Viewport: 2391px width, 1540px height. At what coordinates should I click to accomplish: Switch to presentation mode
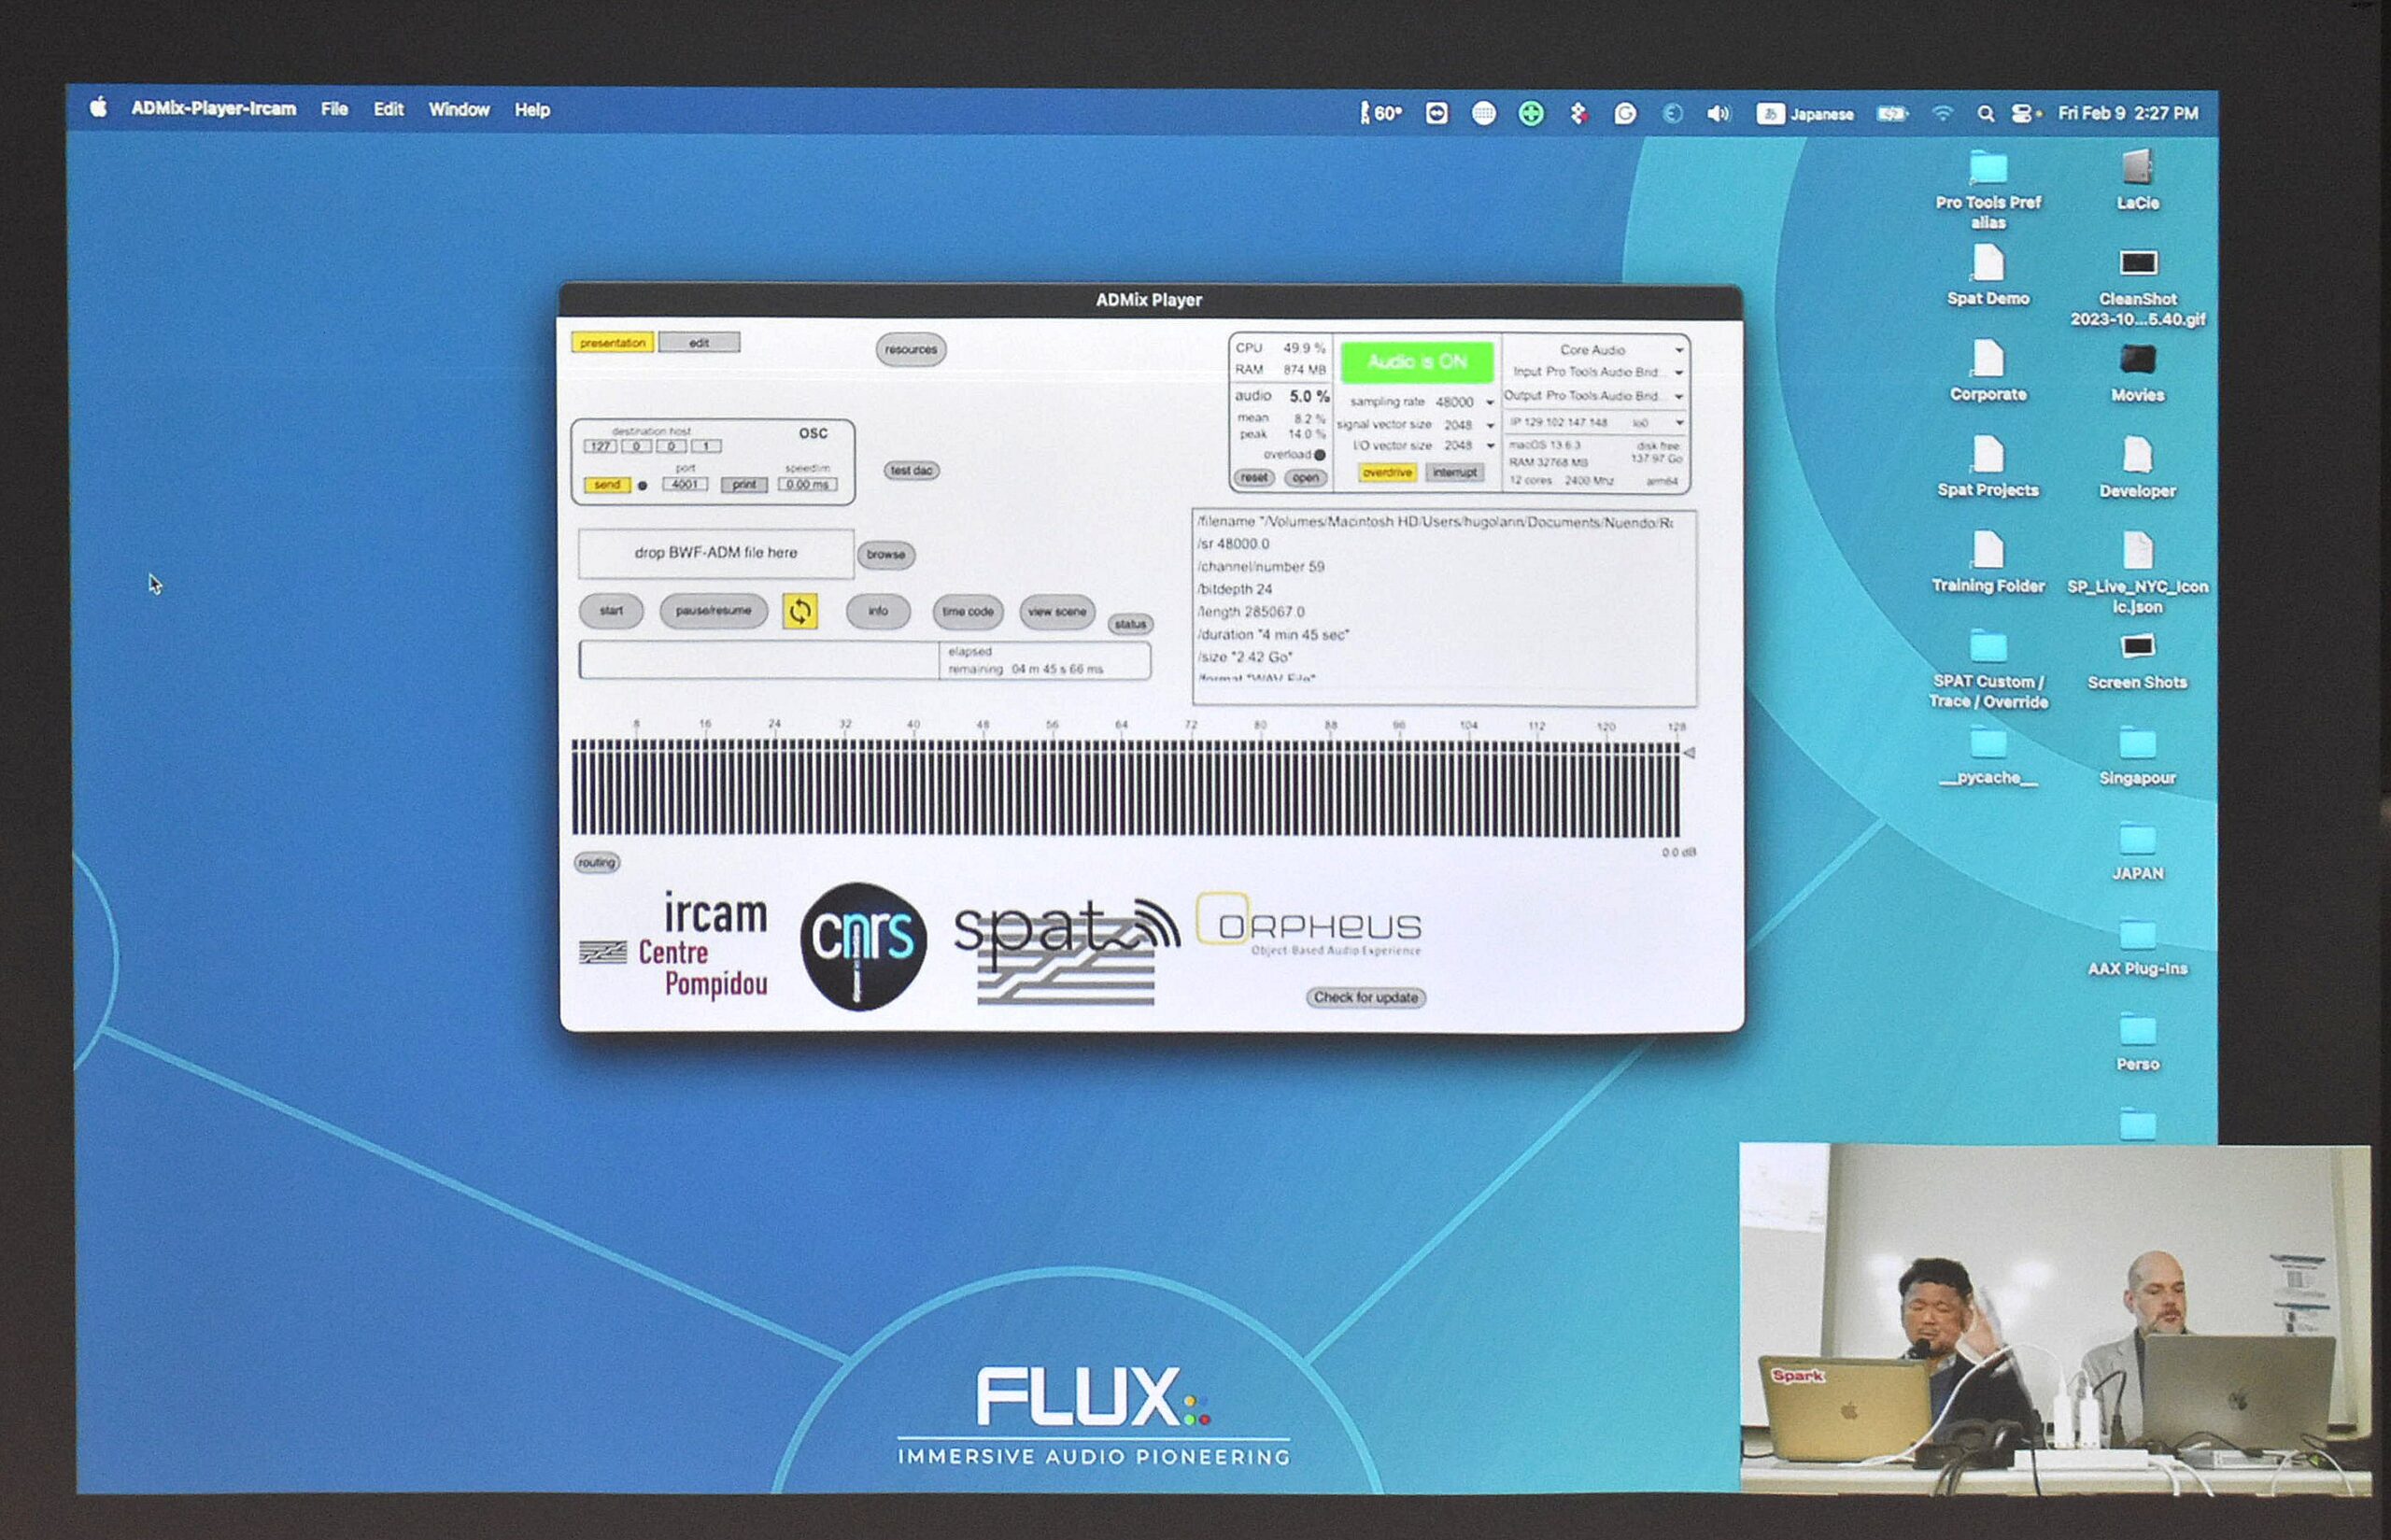(x=612, y=343)
